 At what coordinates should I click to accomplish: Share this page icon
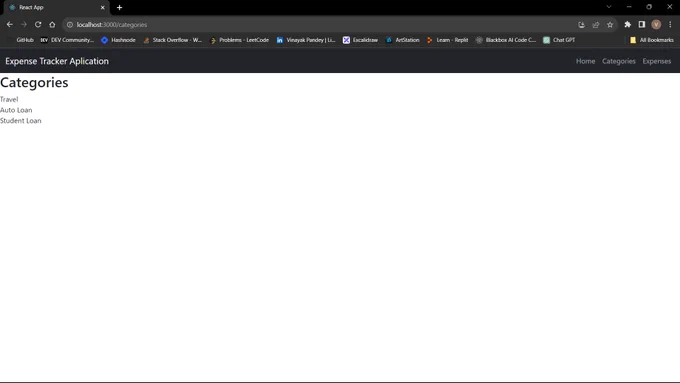[596, 25]
